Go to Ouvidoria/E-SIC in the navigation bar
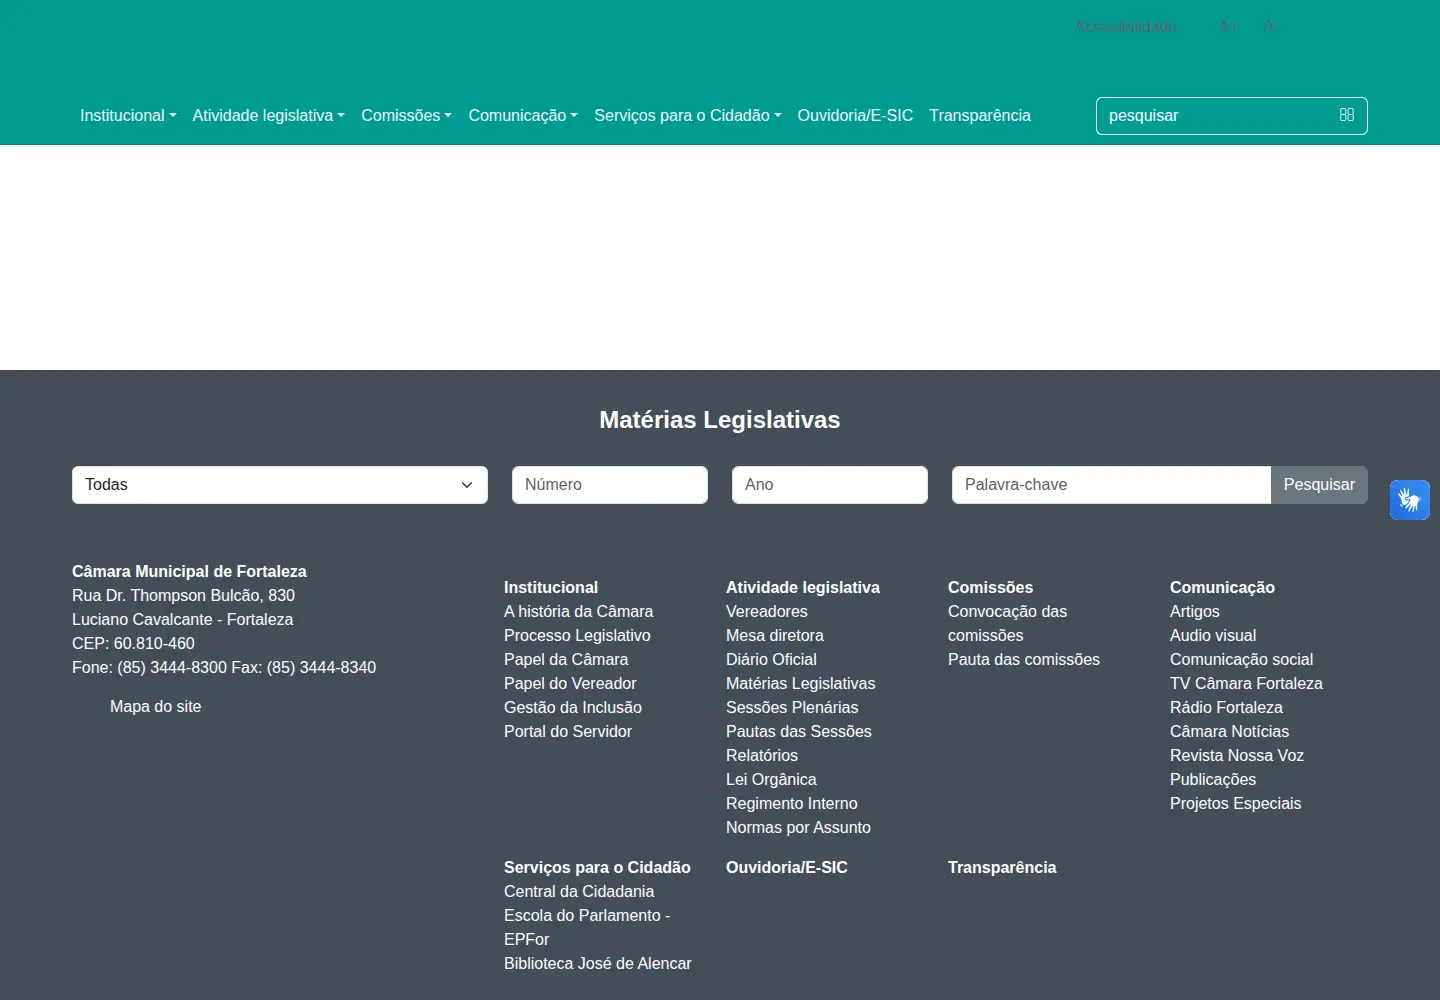 click(x=855, y=115)
